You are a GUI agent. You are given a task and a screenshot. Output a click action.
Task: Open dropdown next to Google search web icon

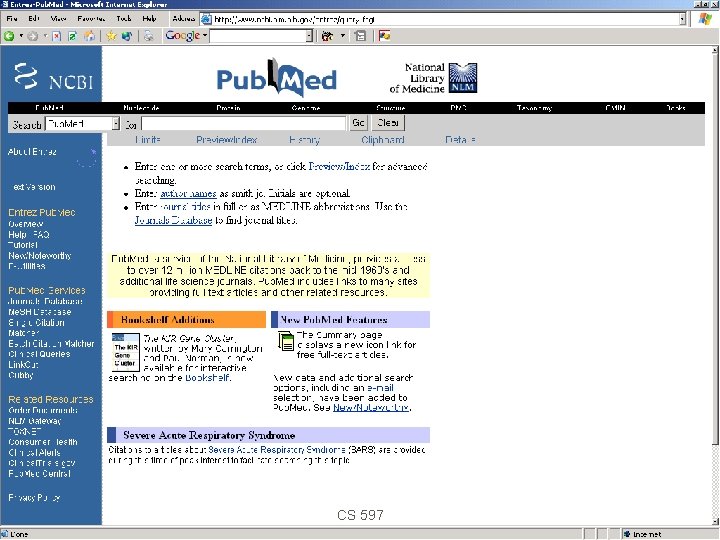point(343,36)
